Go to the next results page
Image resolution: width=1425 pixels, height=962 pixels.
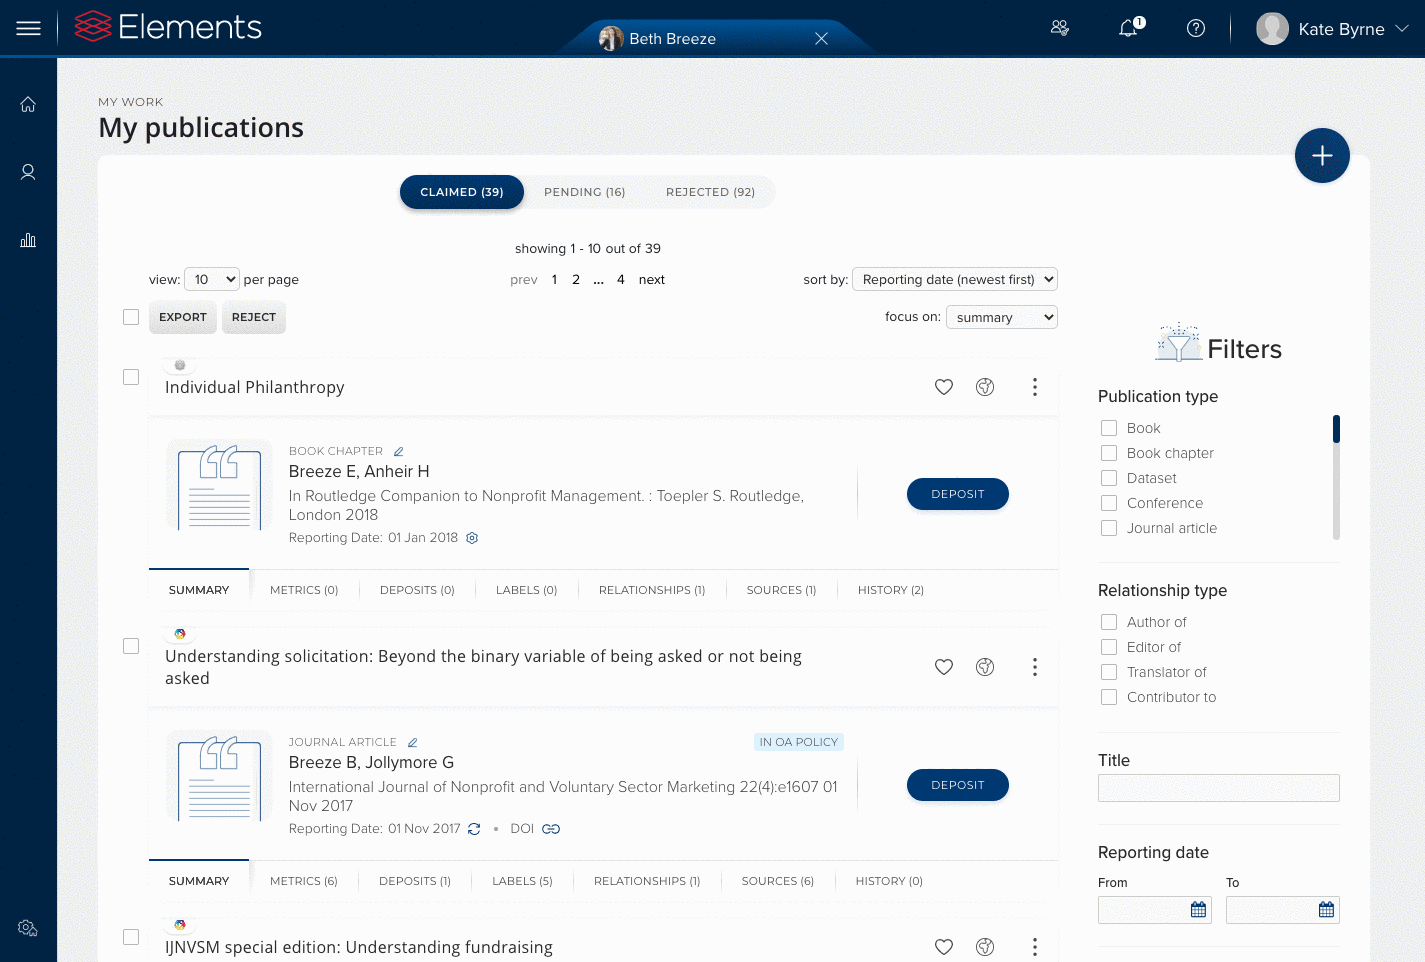tap(651, 280)
